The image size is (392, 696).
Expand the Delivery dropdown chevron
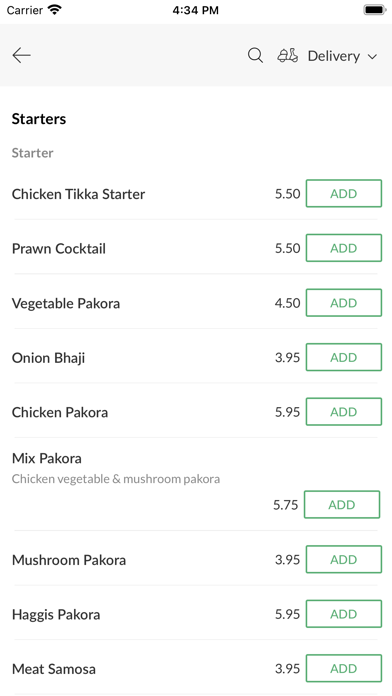click(x=372, y=56)
